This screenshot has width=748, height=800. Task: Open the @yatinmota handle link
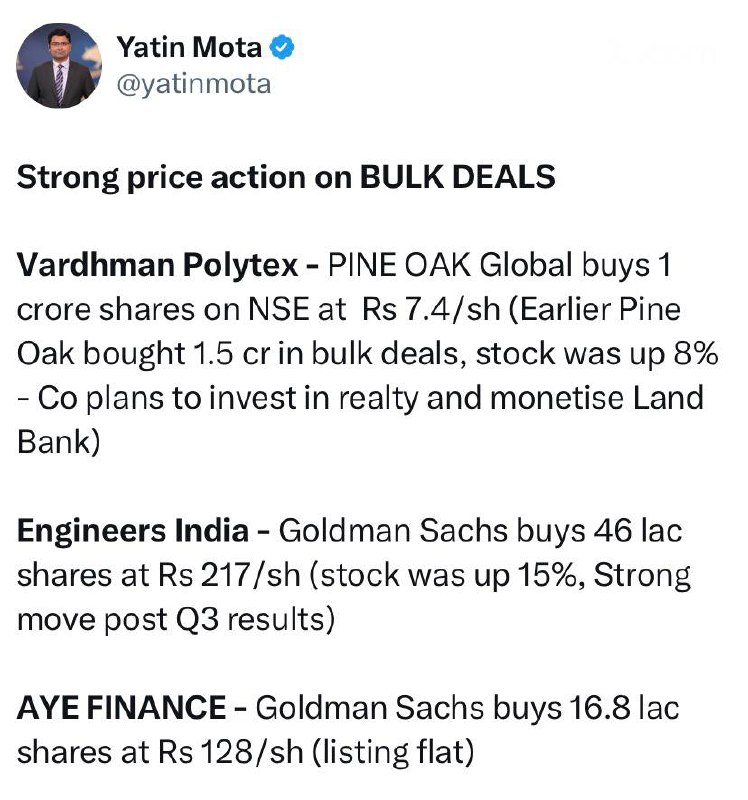tap(193, 84)
